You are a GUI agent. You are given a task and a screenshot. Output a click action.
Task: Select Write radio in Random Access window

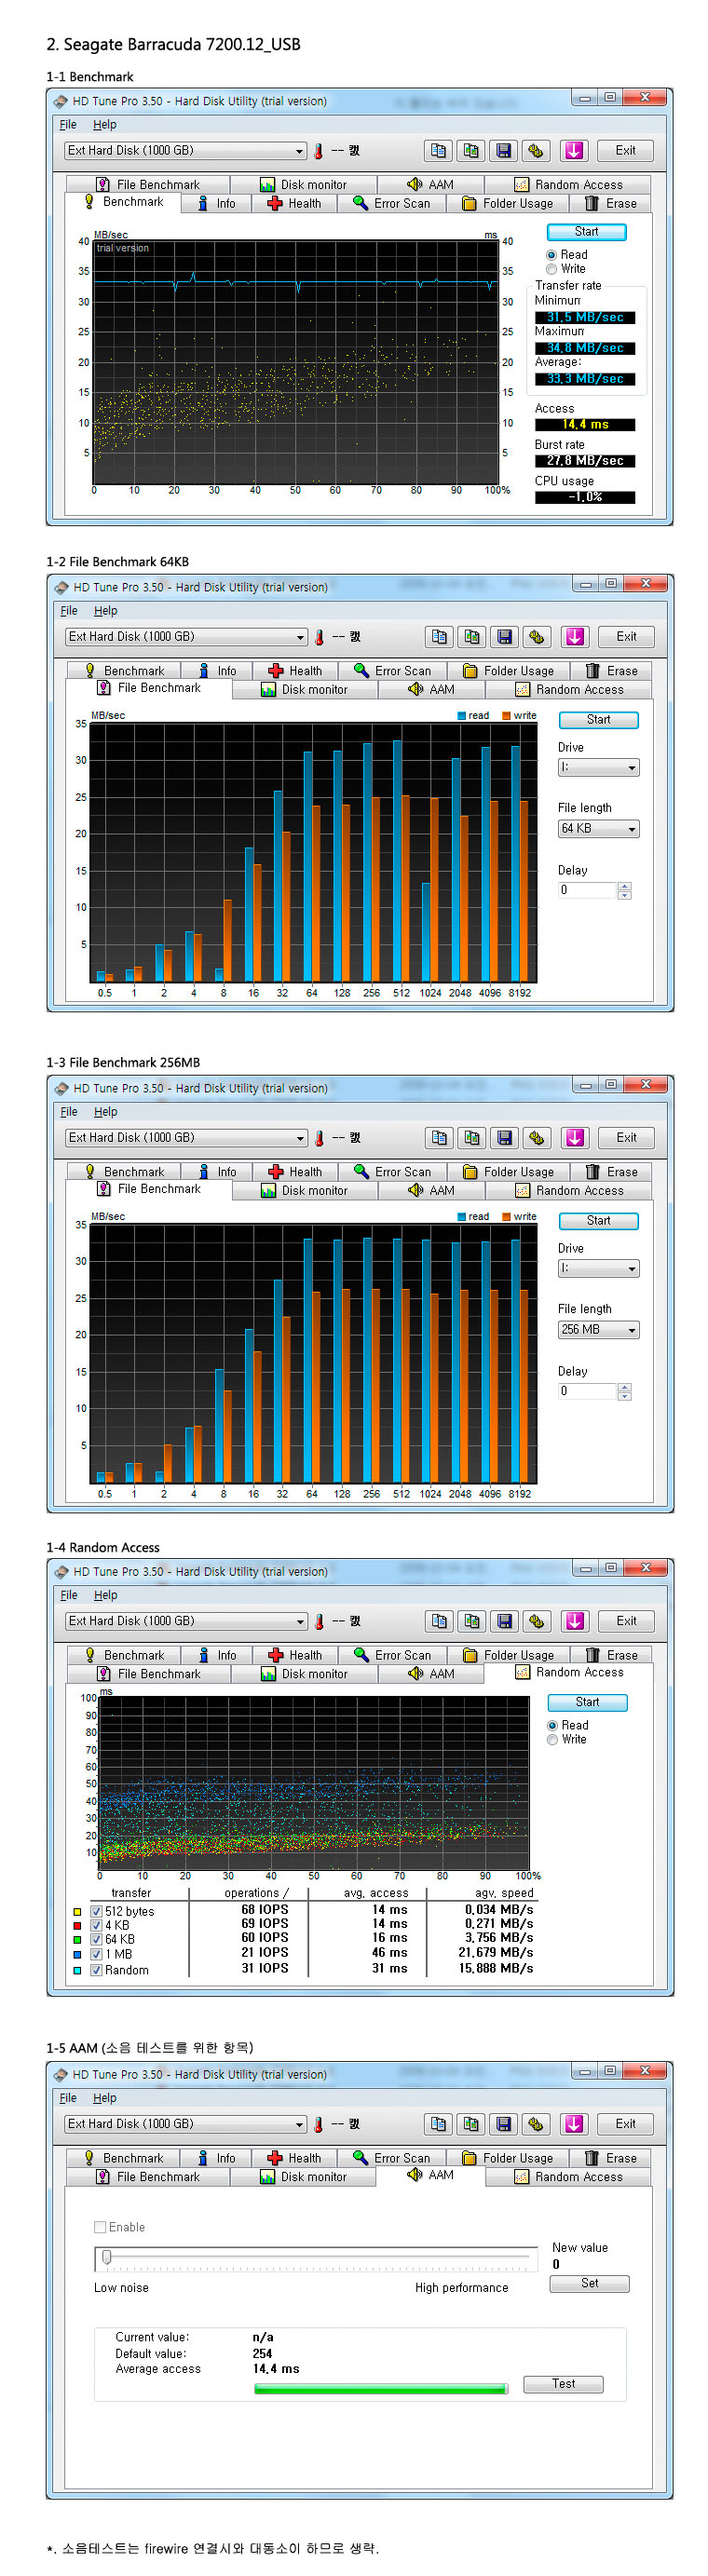click(552, 1740)
